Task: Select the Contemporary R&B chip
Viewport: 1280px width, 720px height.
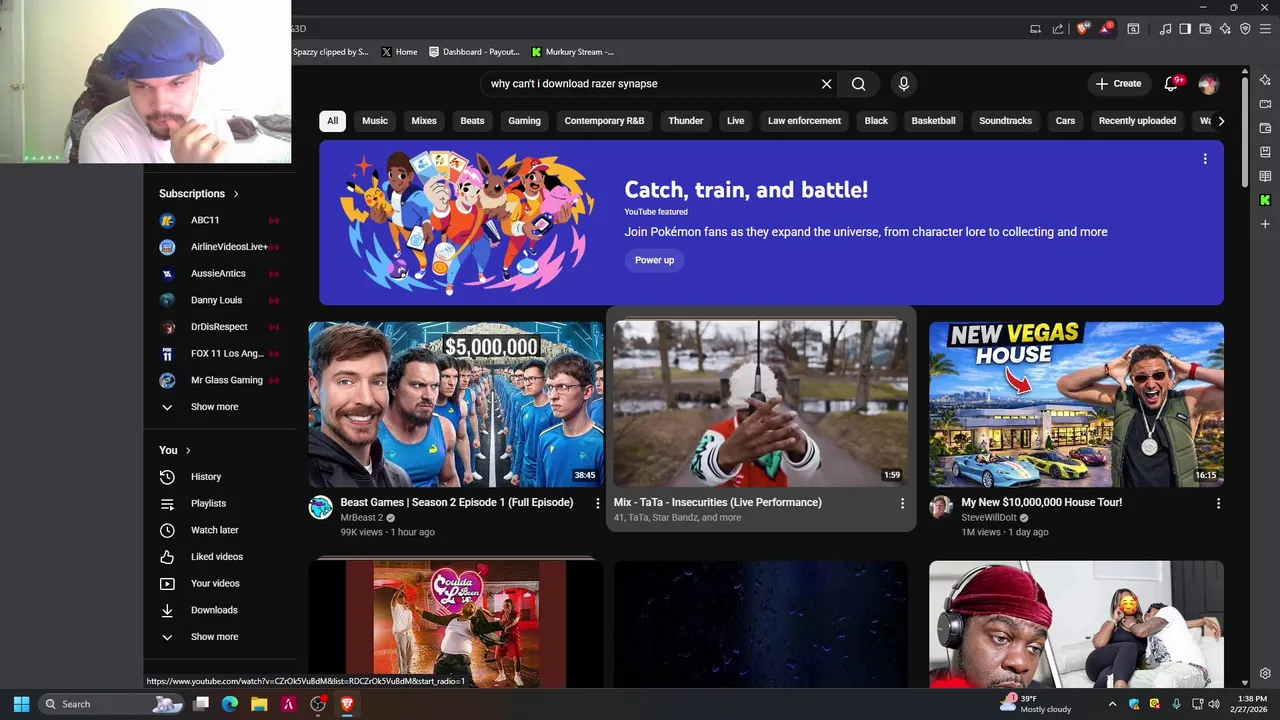Action: pos(604,121)
